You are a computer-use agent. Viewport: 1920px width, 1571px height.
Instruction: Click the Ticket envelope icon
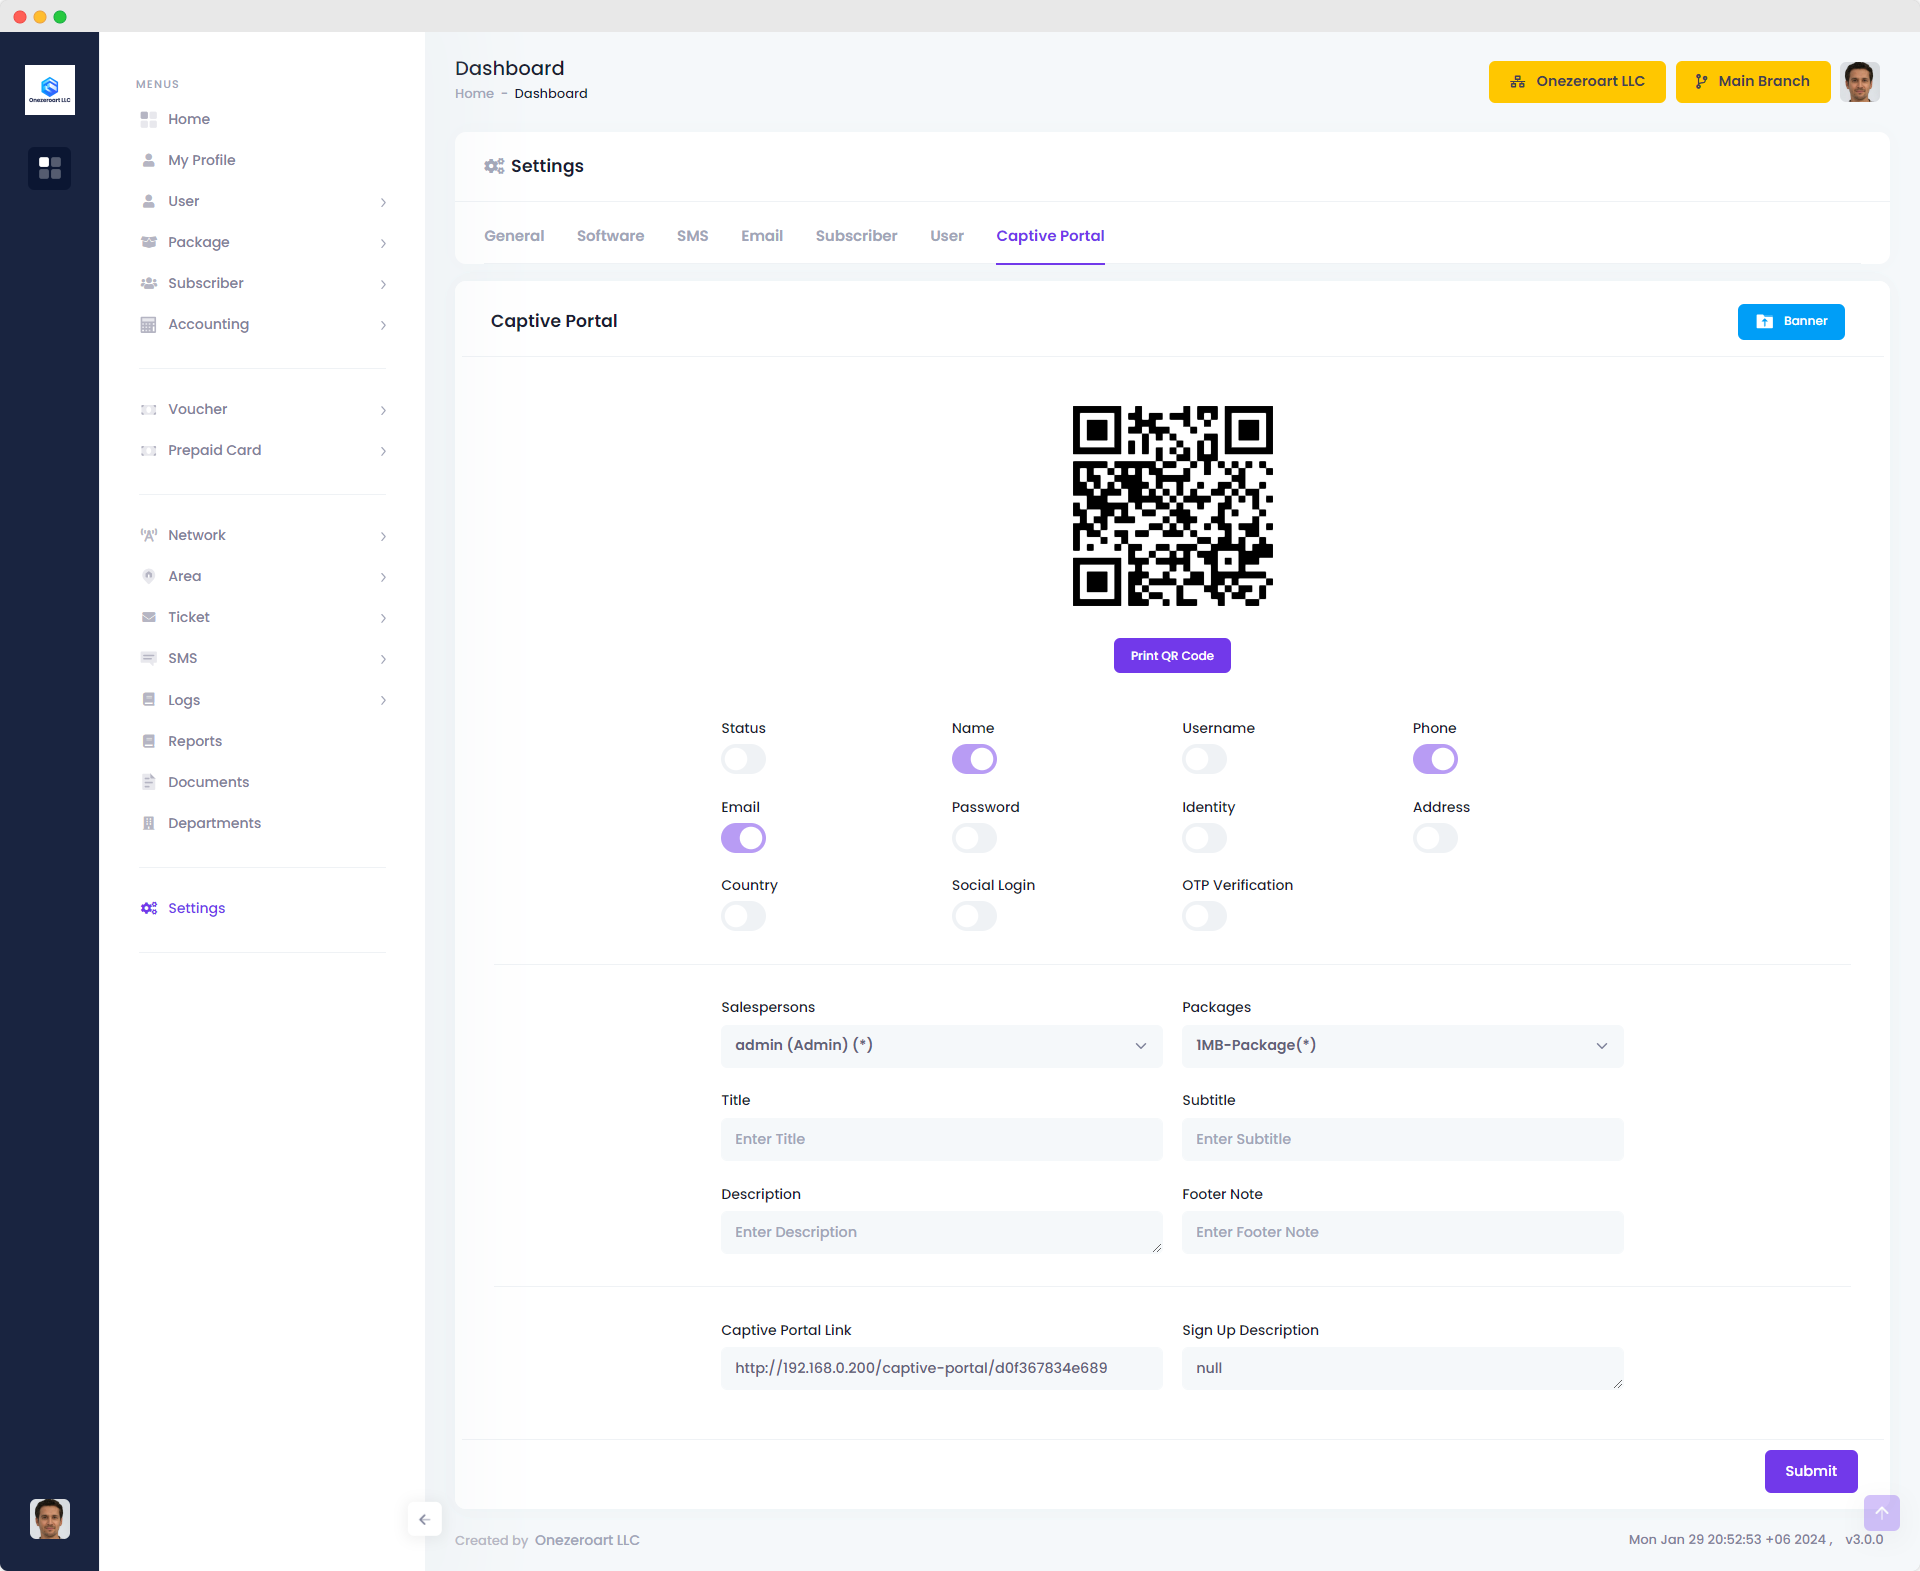(x=149, y=617)
